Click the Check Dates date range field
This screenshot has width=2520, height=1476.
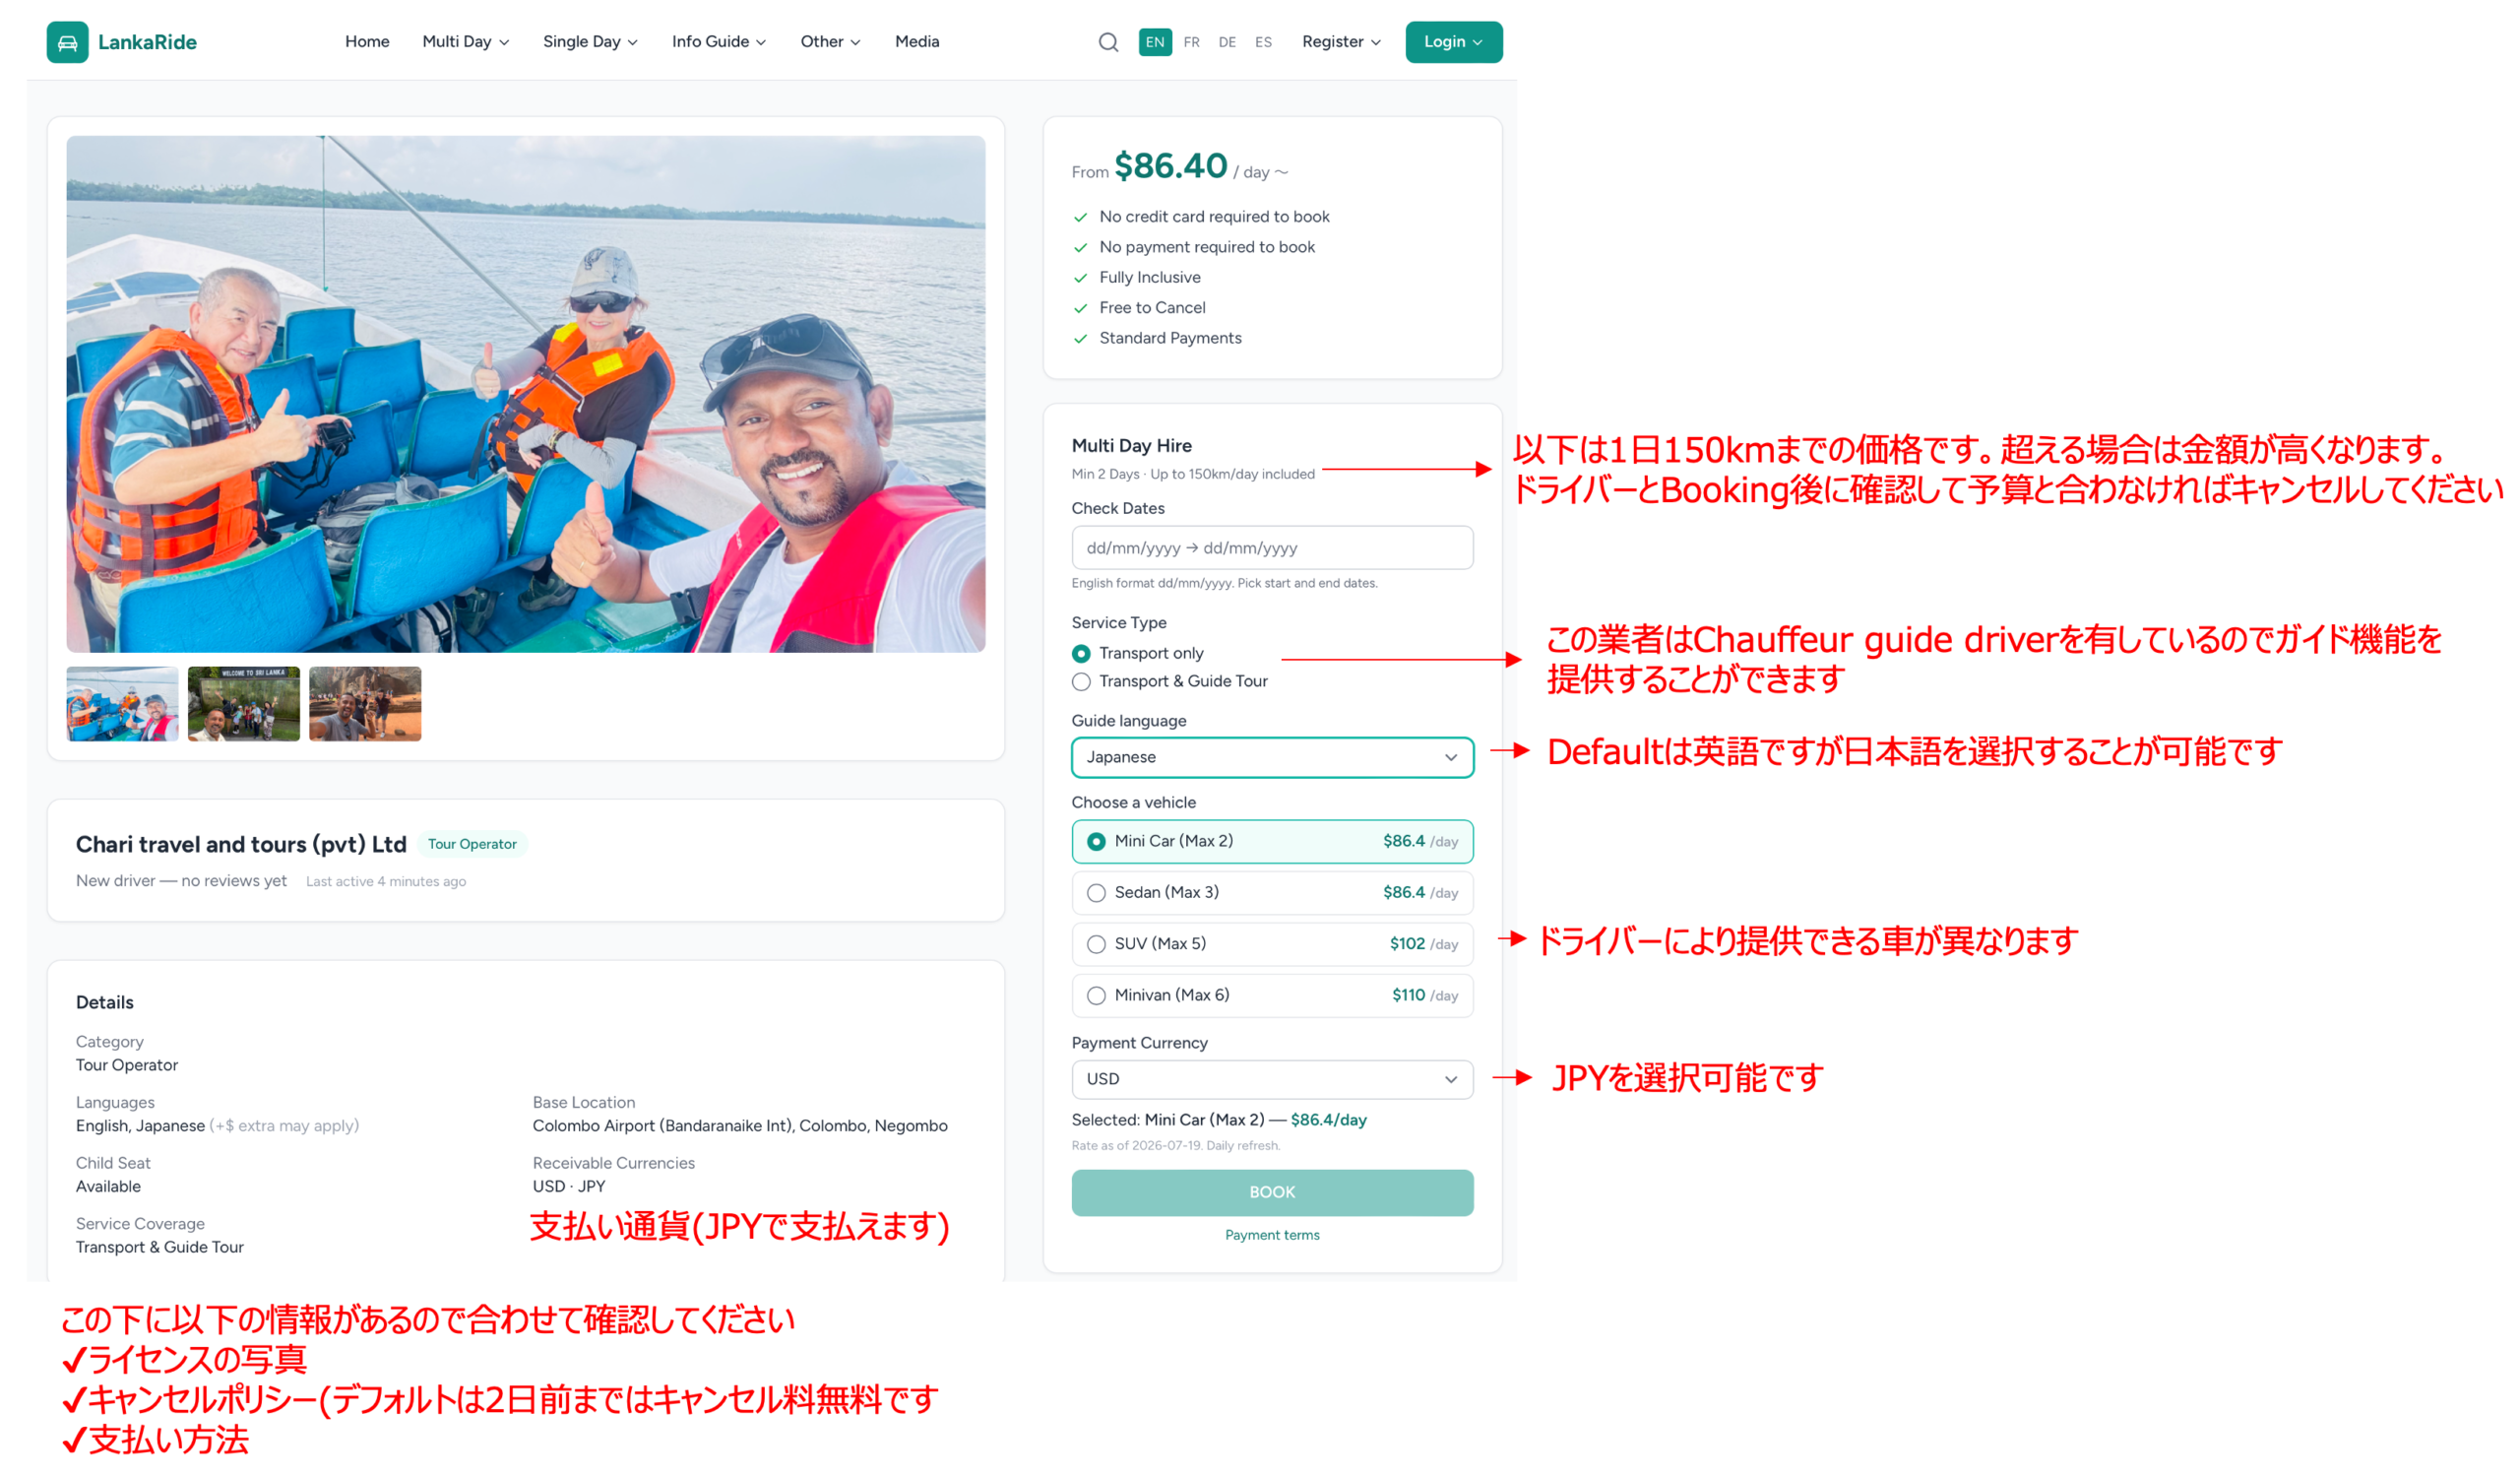point(1272,548)
